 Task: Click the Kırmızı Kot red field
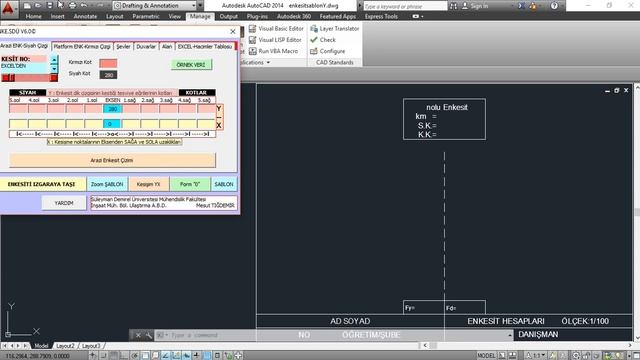[x=108, y=63]
